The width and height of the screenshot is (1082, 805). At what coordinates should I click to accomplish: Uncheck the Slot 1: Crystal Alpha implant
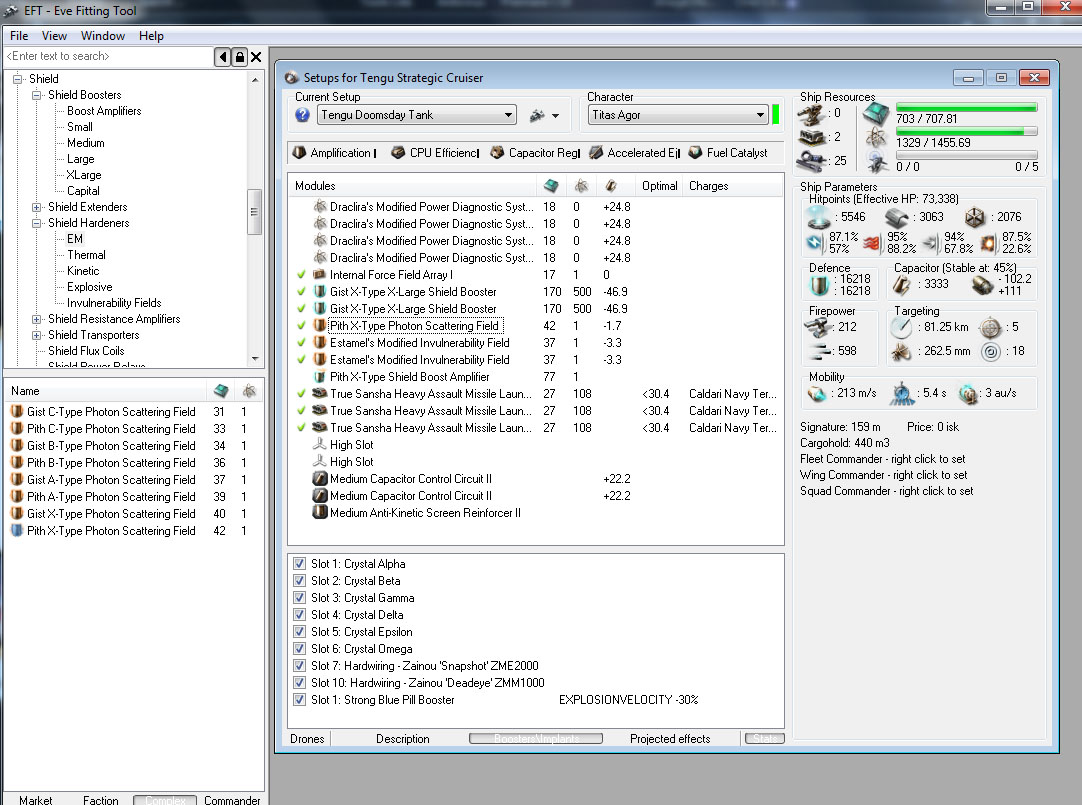300,564
